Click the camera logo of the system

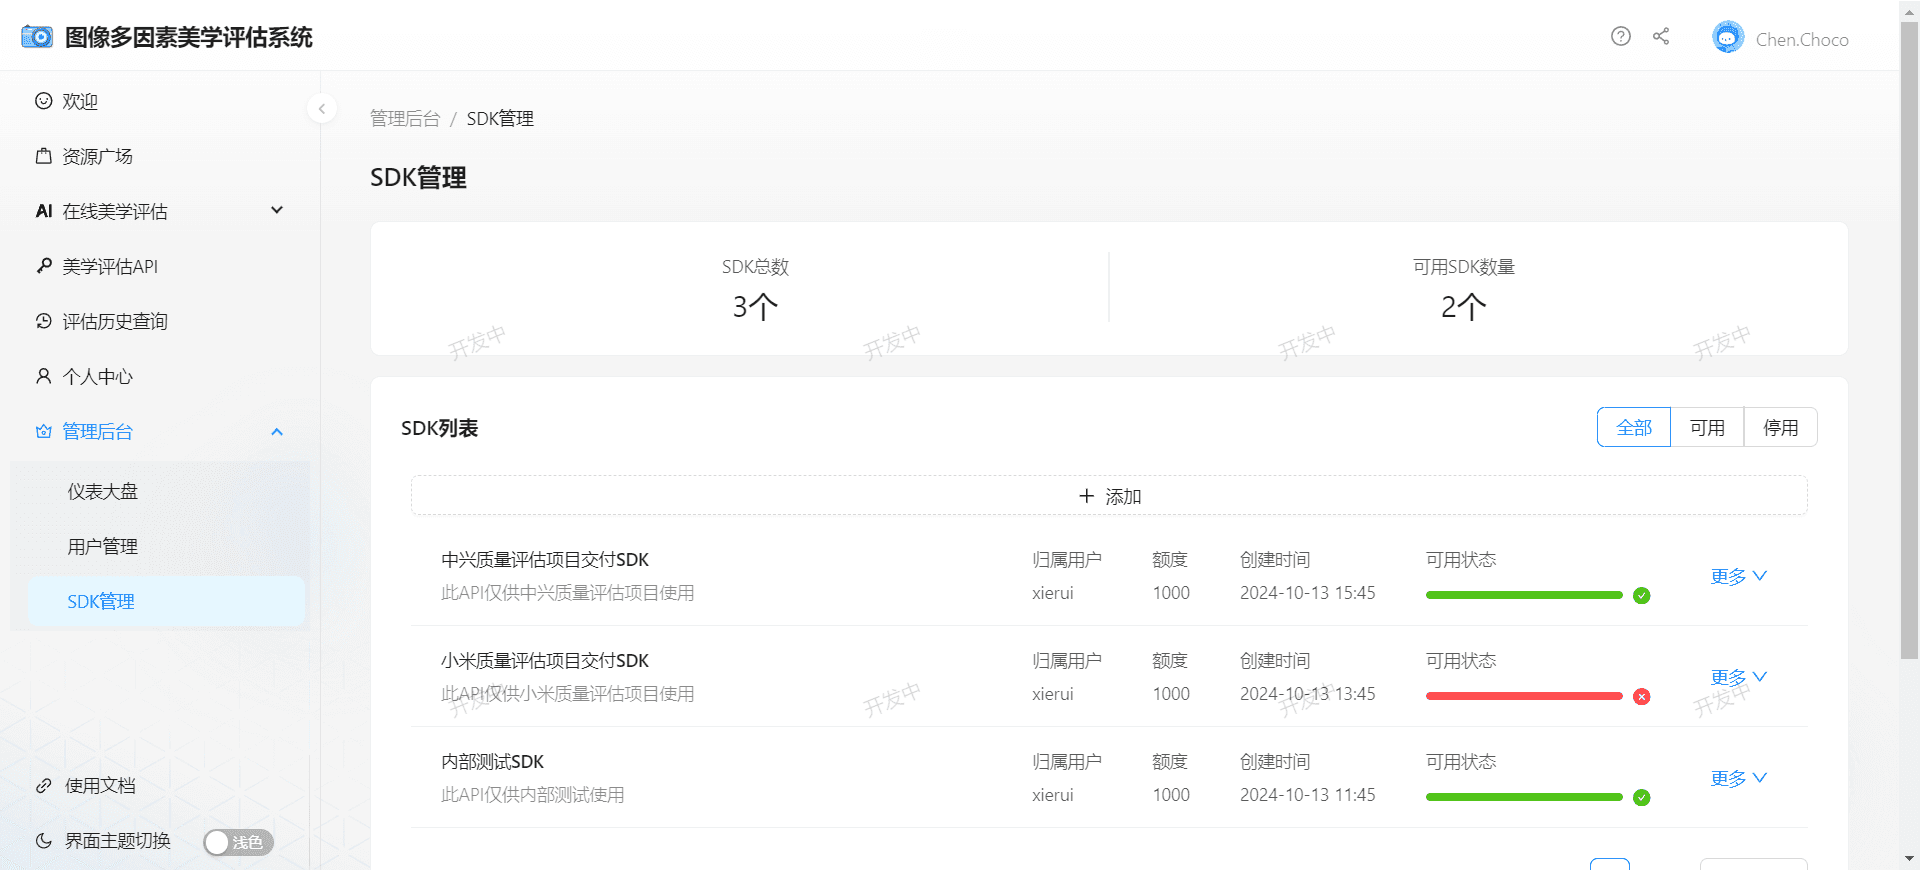[x=37, y=37]
